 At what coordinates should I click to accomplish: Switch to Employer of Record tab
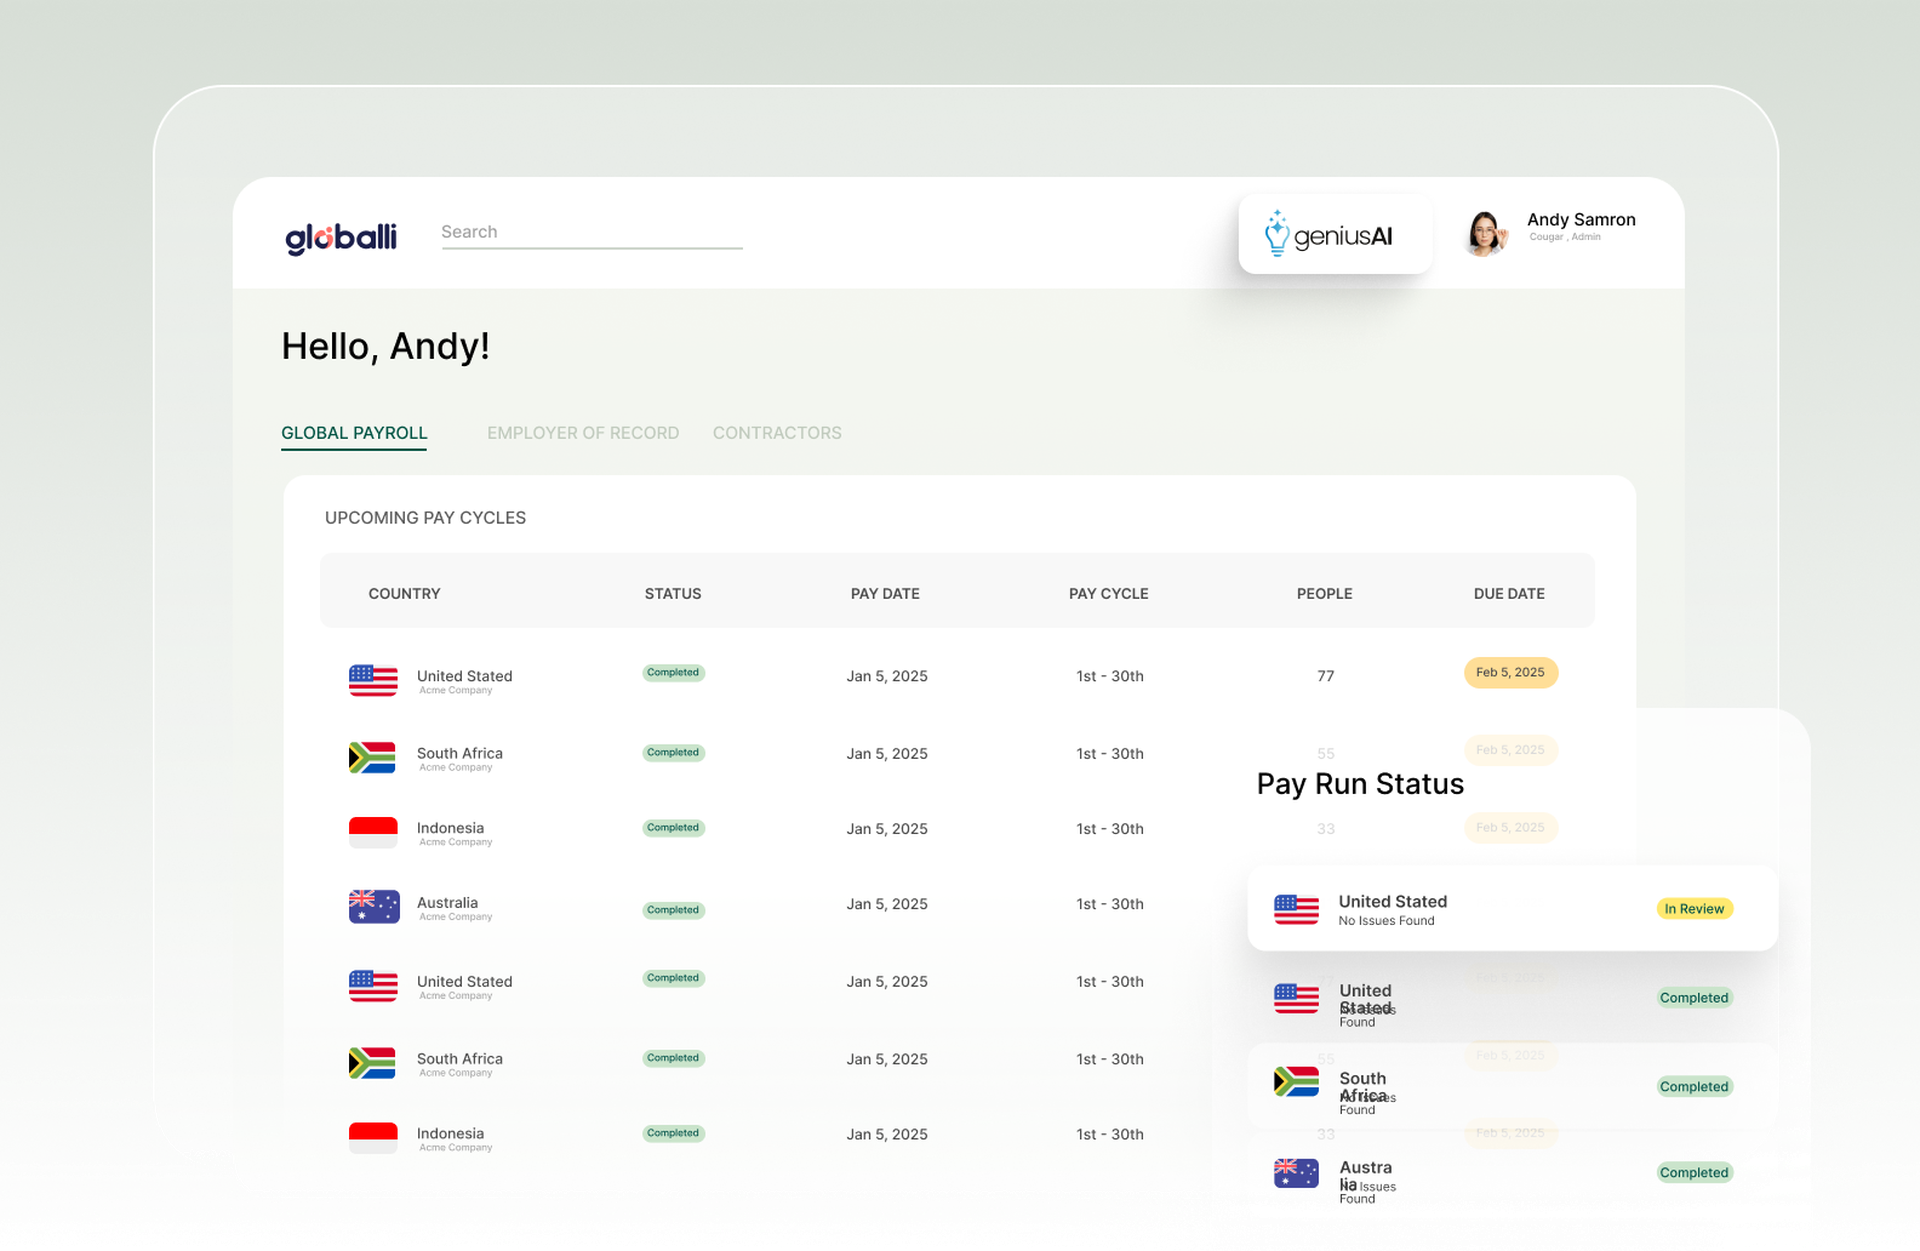[x=582, y=433]
